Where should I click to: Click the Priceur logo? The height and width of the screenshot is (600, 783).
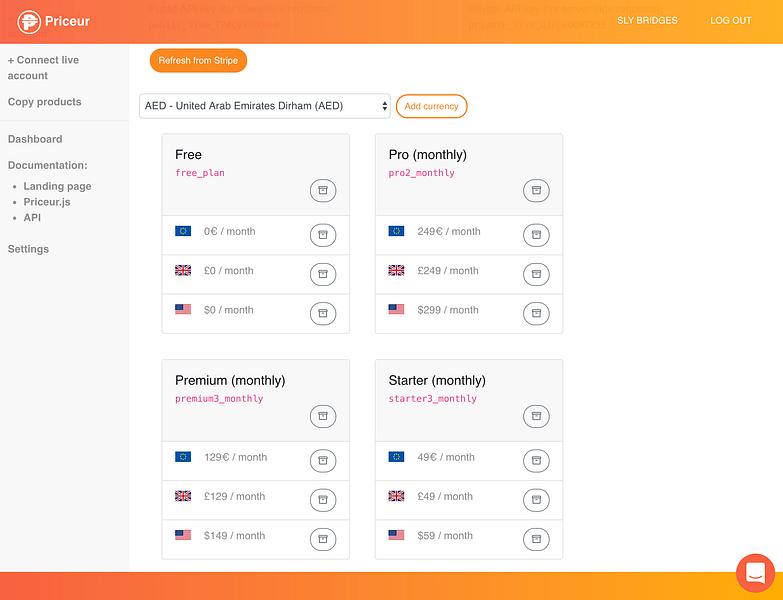53,21
